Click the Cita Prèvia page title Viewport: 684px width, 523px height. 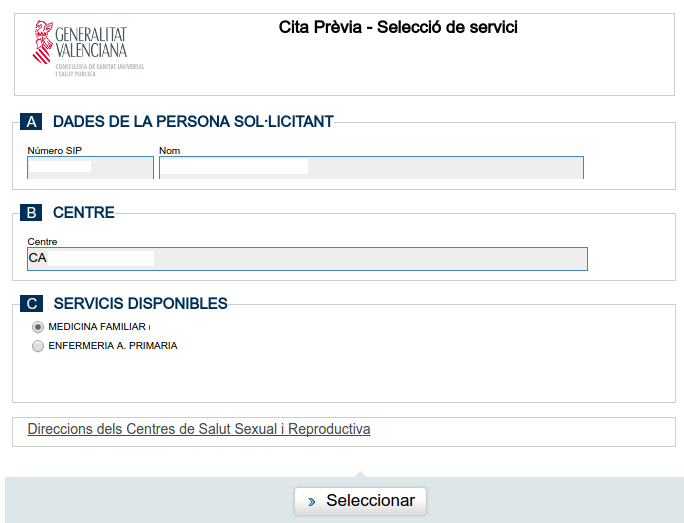pyautogui.click(x=398, y=27)
